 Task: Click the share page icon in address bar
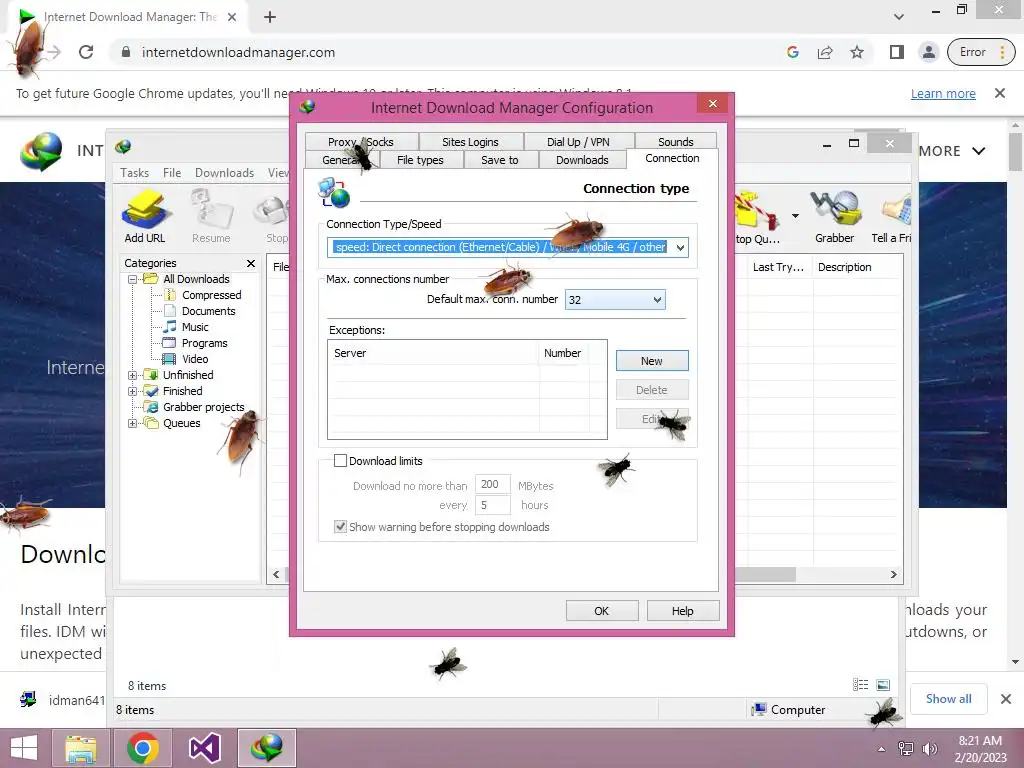pos(825,52)
